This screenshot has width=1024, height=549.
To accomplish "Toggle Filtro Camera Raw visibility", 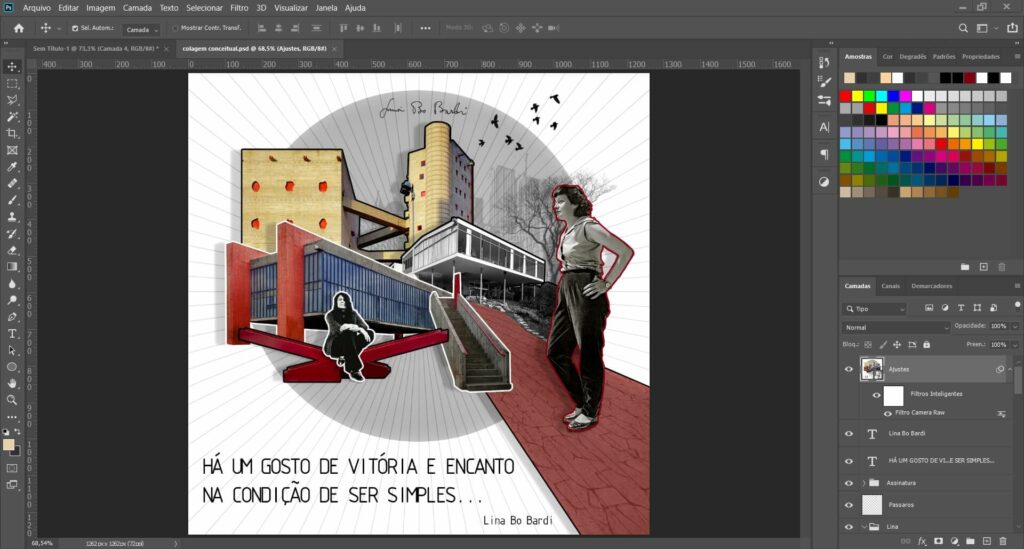I will [888, 413].
